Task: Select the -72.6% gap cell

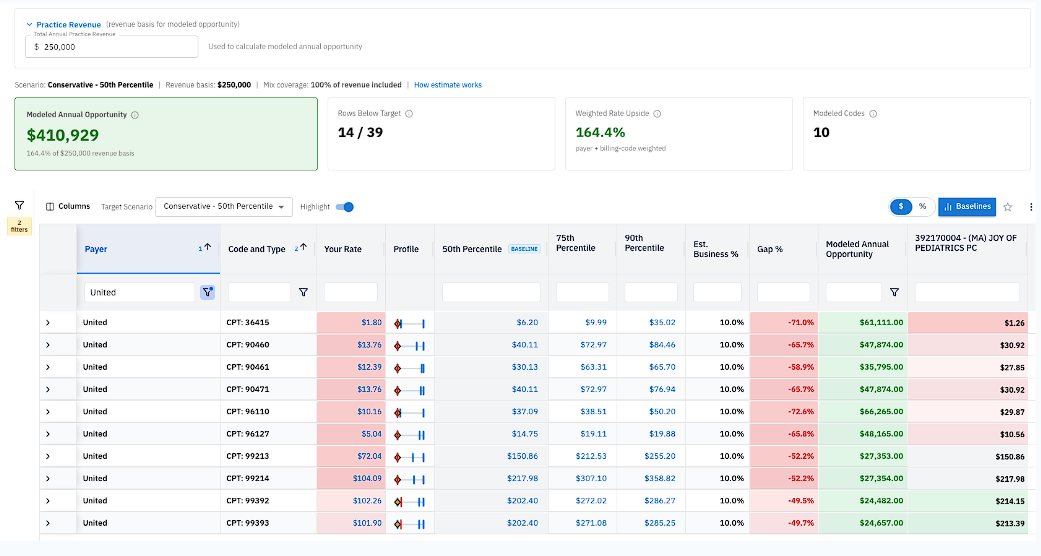Action: pyautogui.click(x=783, y=412)
